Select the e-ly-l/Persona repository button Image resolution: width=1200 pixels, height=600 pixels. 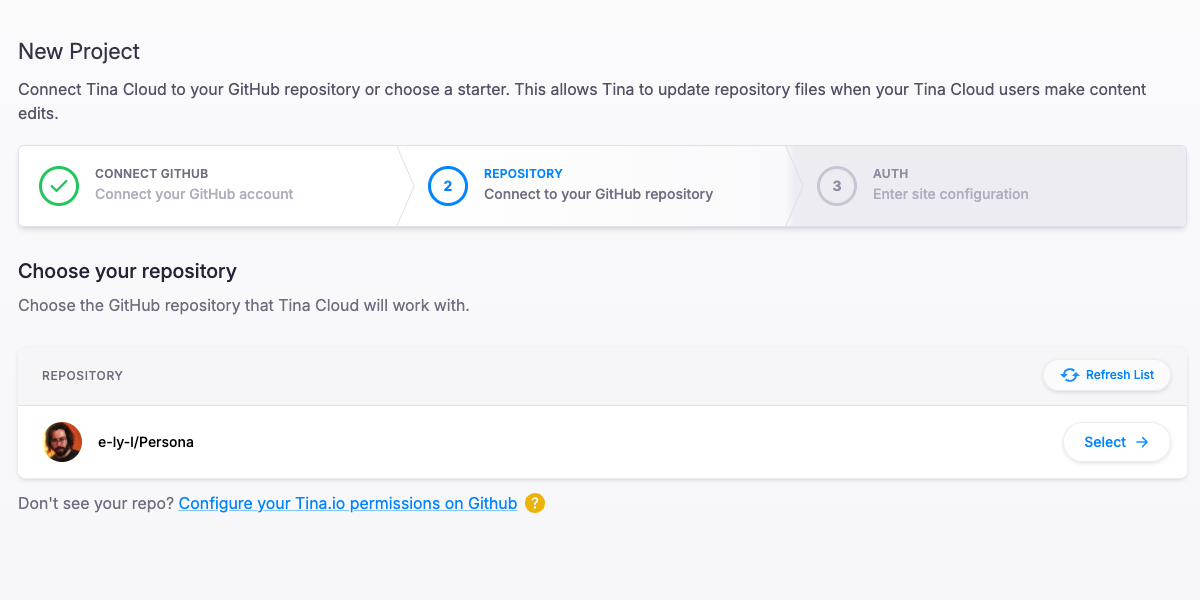pos(1115,442)
